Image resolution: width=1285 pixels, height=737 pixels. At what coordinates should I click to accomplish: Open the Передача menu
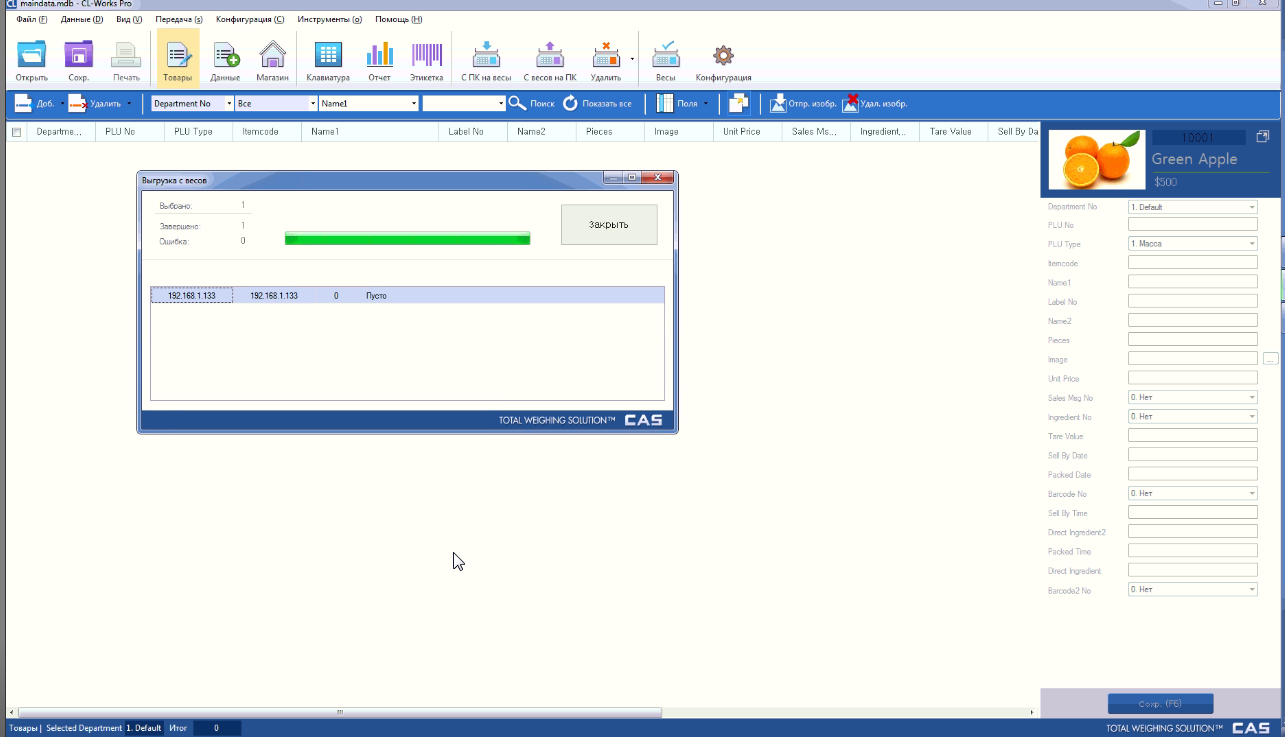[x=178, y=19]
